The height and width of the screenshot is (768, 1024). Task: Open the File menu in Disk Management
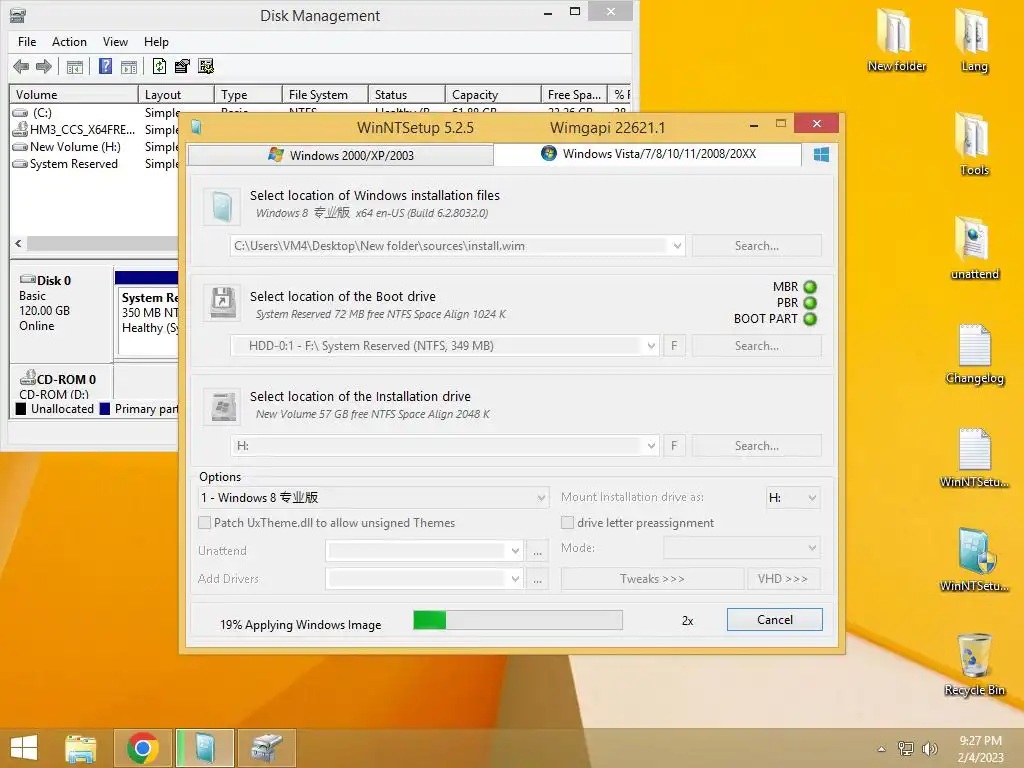click(x=27, y=42)
